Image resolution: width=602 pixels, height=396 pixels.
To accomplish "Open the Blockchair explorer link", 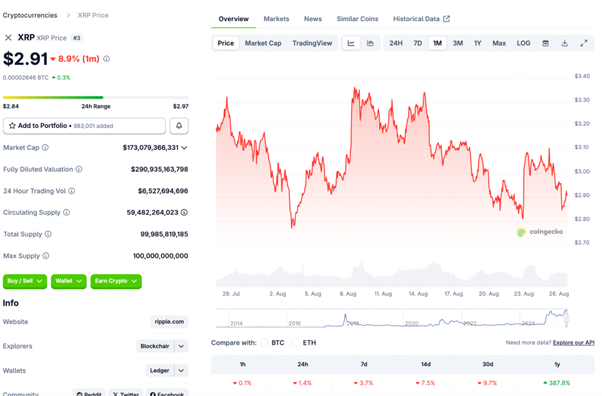I will (155, 346).
